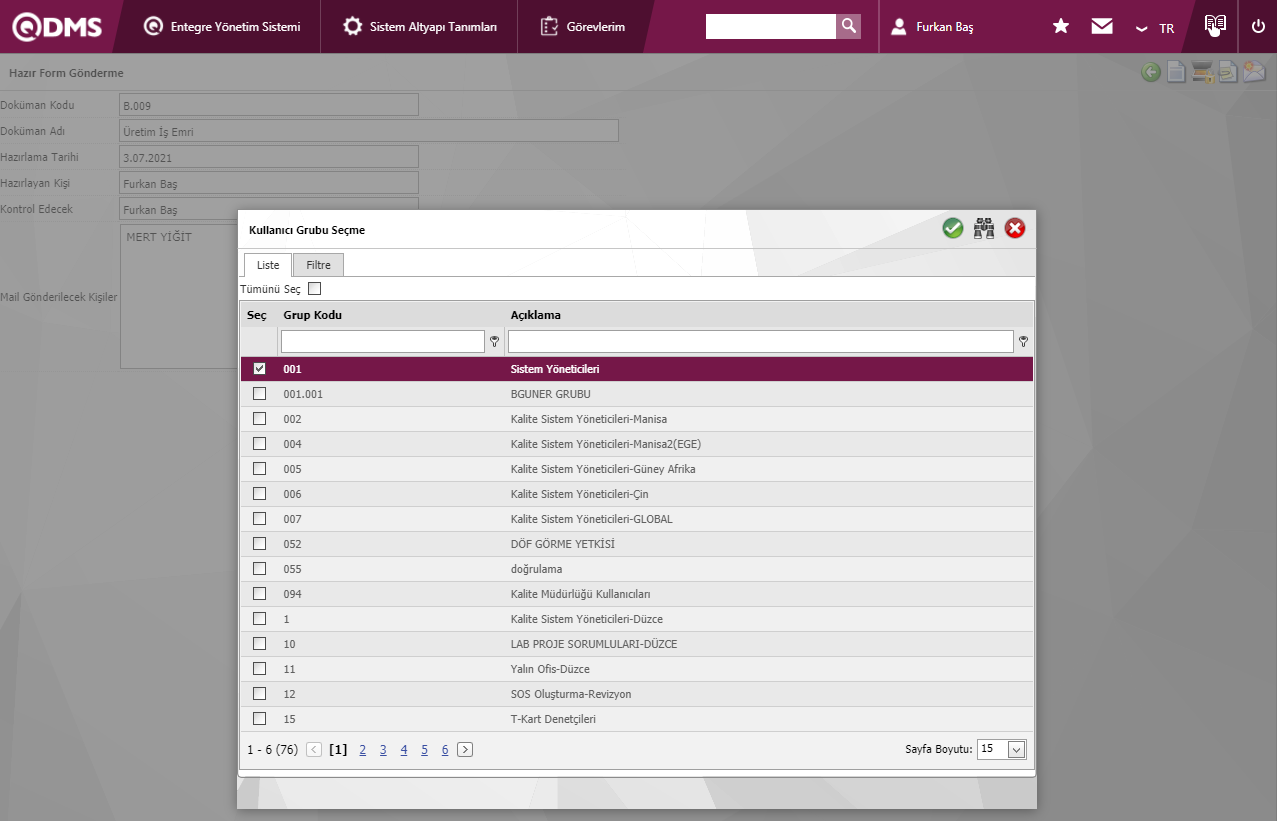Viewport: 1277px width, 821px height.
Task: Check the 15 T-Kart Denetçileri checkbox
Action: click(260, 719)
